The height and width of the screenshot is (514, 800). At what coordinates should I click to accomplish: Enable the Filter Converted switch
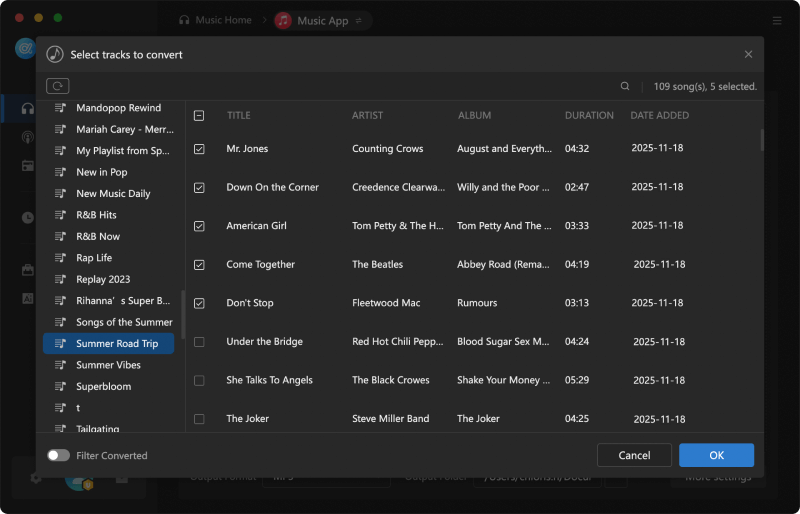59,455
